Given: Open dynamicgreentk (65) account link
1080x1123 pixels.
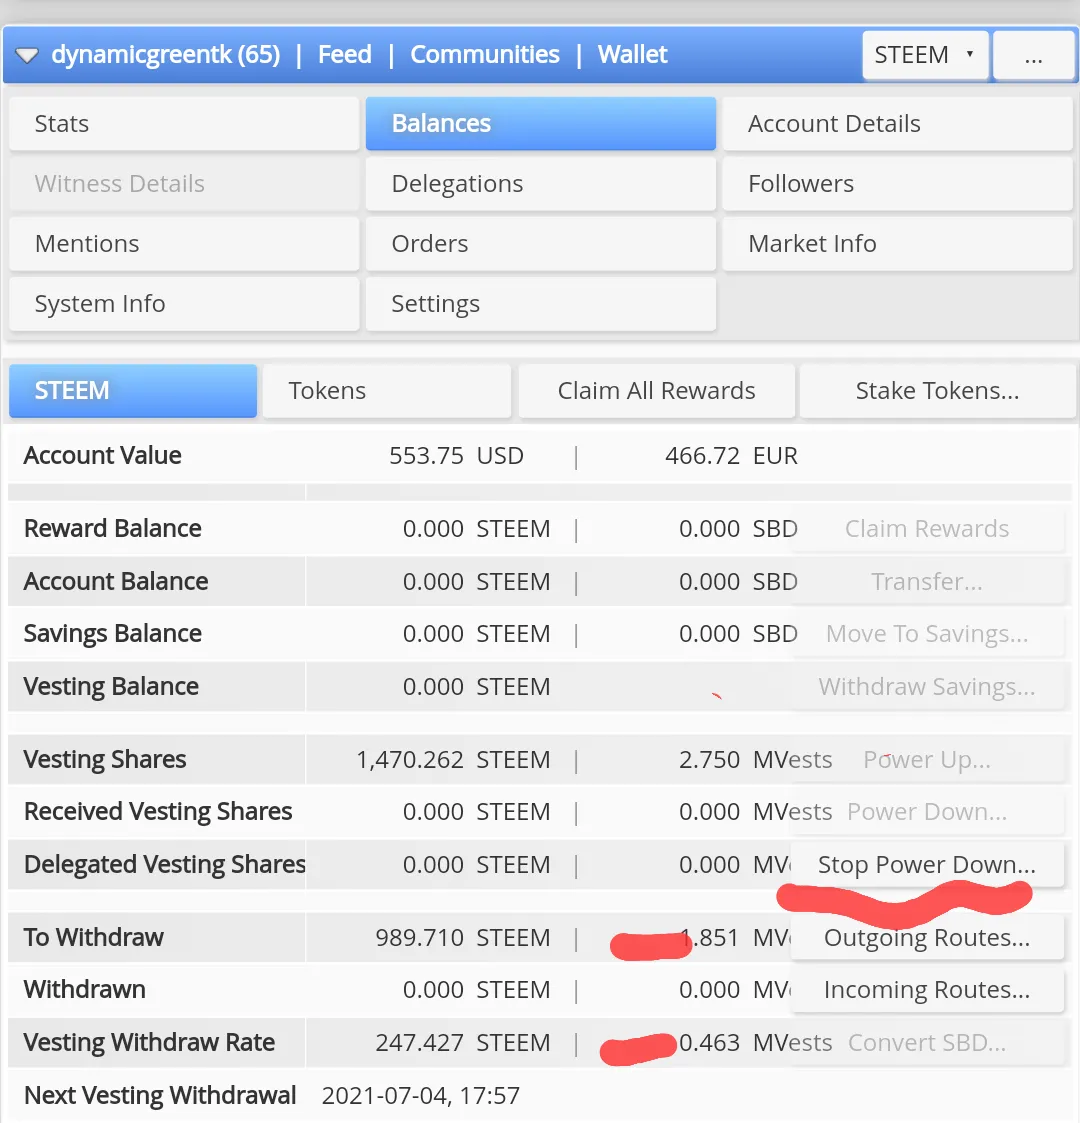Looking at the screenshot, I should pos(165,54).
